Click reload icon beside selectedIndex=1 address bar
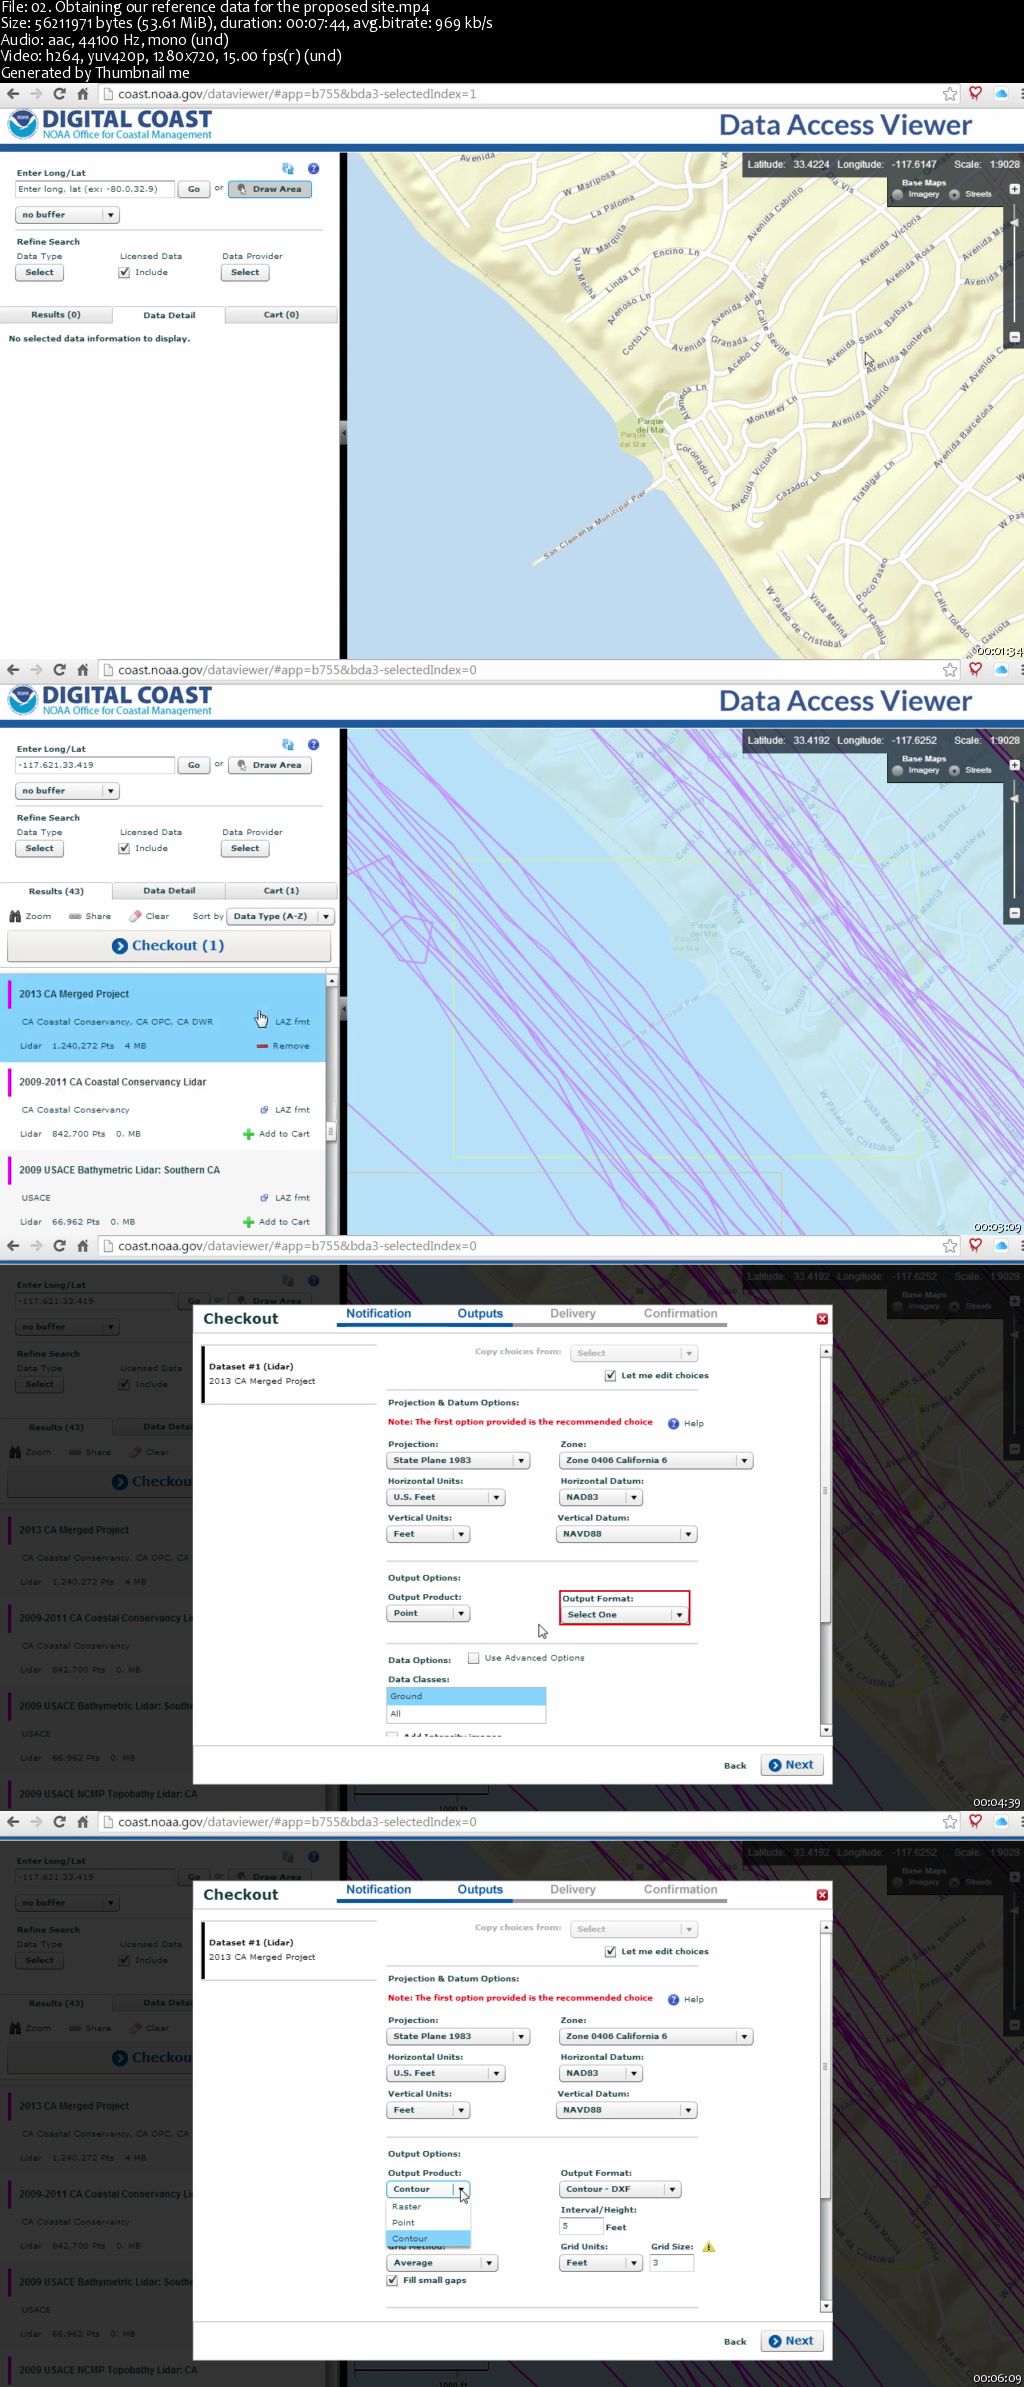 pyautogui.click(x=59, y=94)
